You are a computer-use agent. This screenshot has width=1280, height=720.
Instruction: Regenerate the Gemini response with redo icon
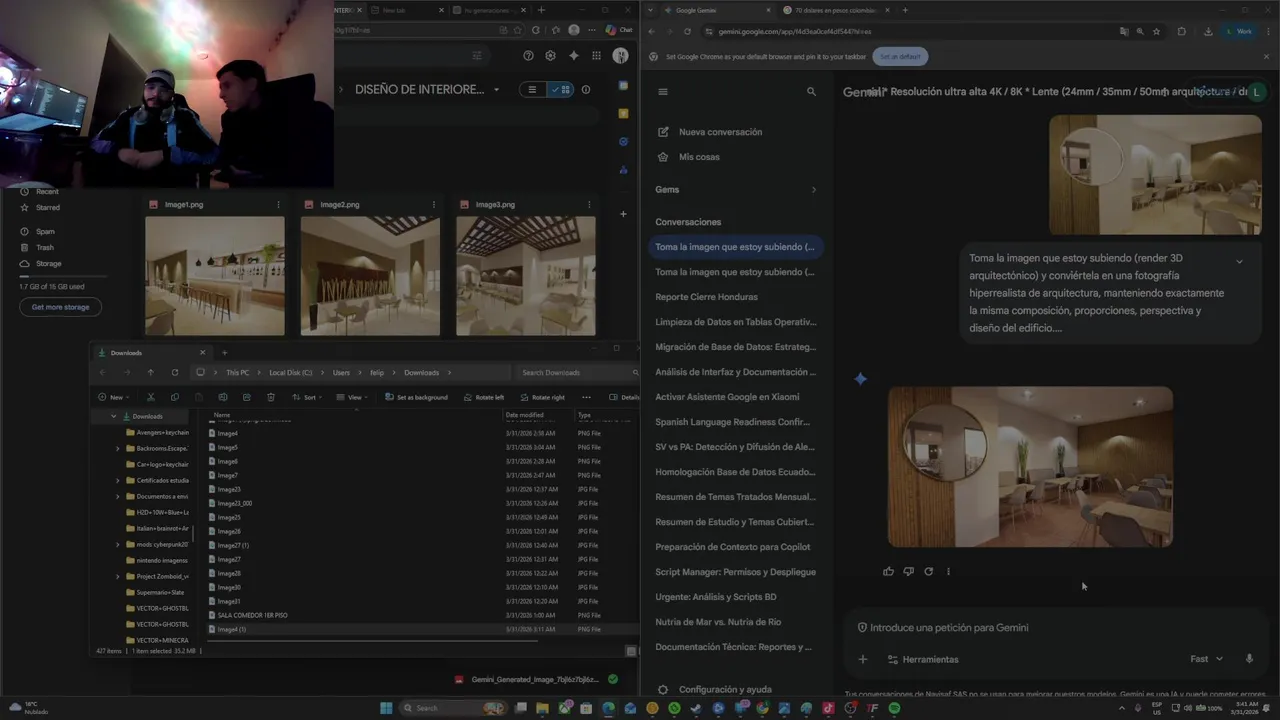point(928,572)
